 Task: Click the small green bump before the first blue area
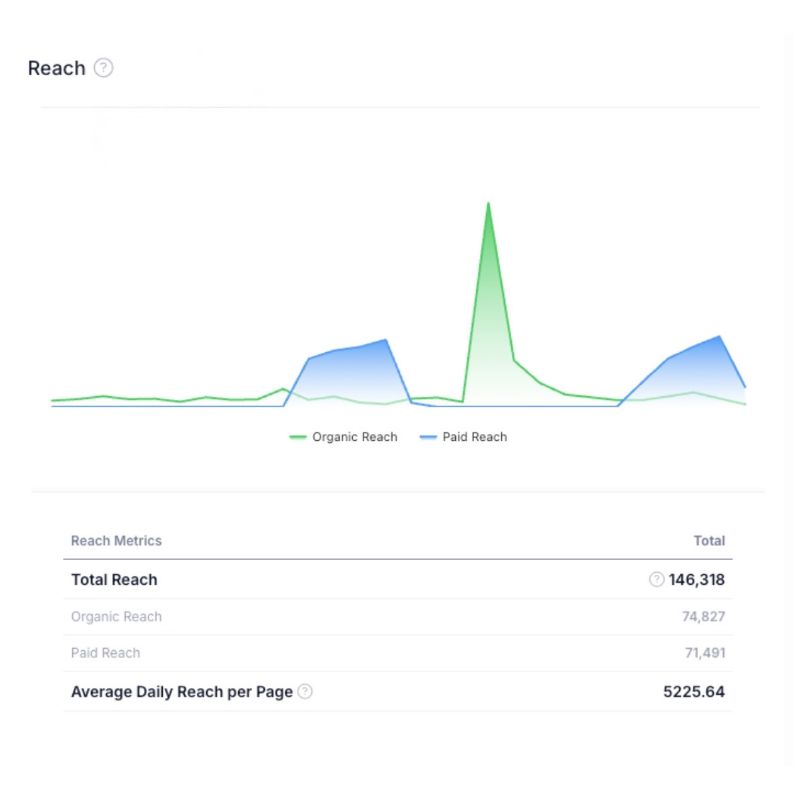coord(283,389)
